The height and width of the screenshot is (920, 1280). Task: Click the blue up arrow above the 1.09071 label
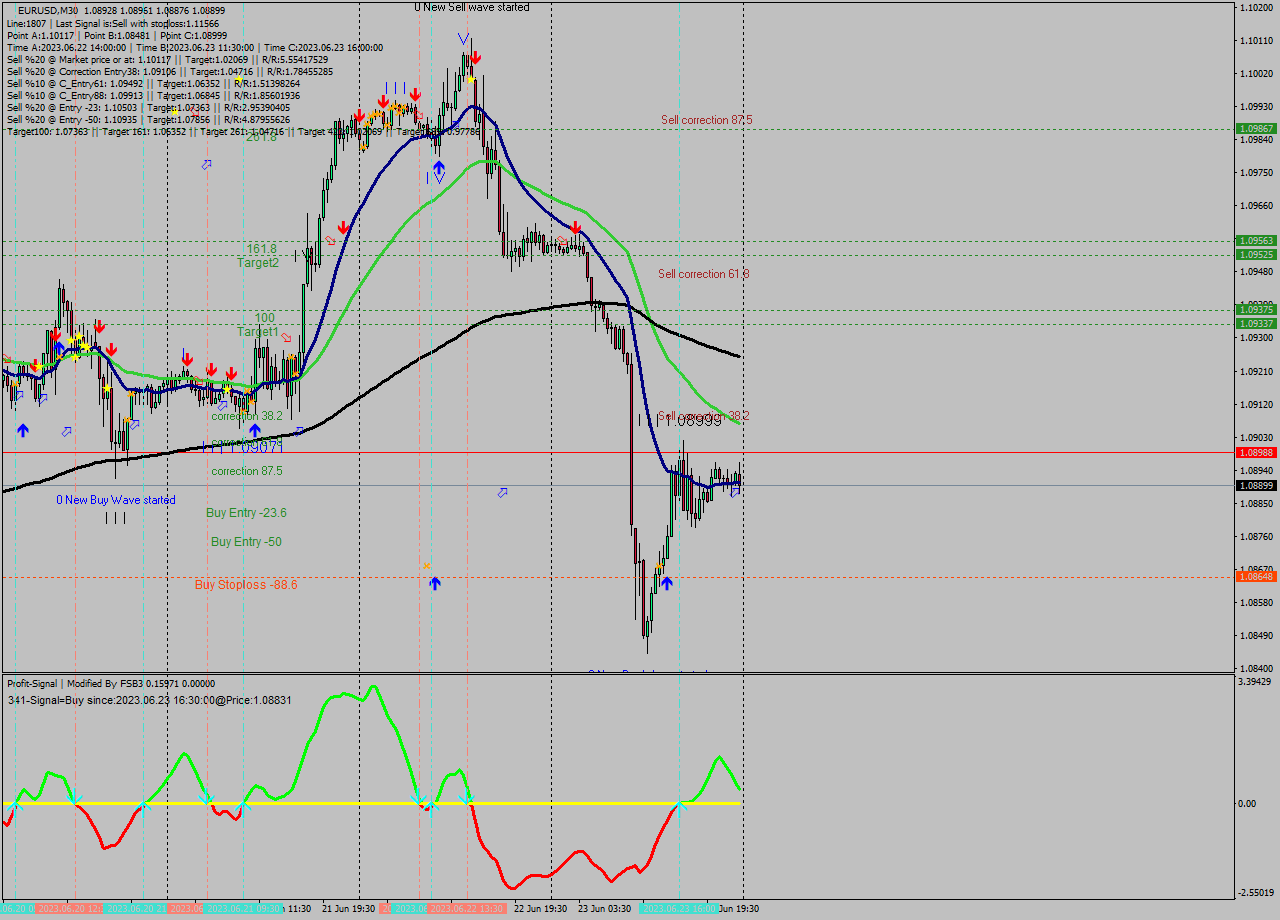click(255, 430)
